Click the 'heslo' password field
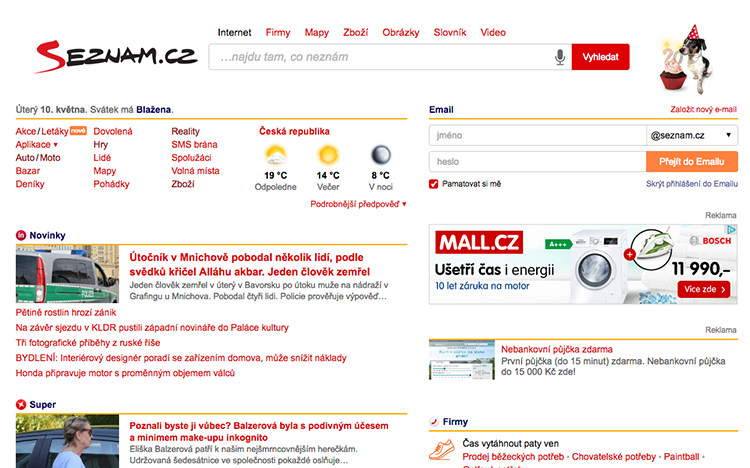 tap(538, 162)
